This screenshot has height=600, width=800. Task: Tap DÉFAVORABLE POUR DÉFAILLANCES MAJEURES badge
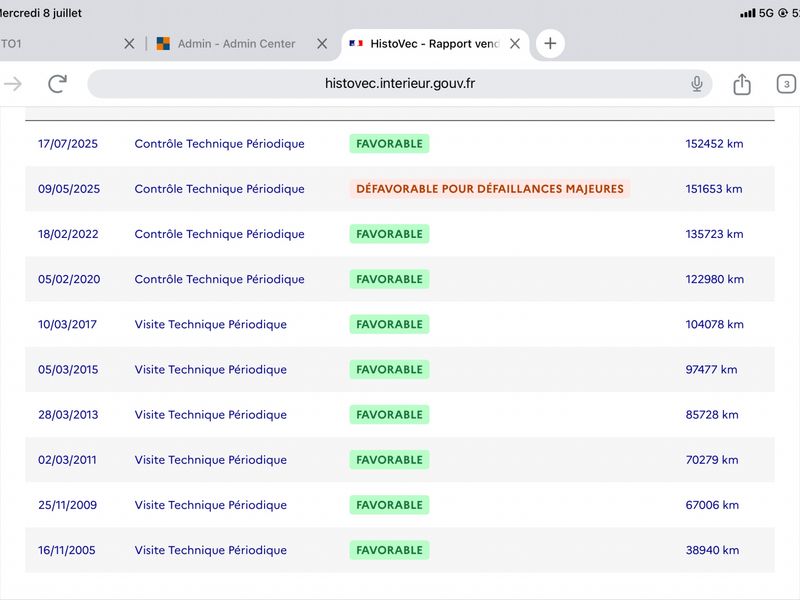click(x=490, y=189)
